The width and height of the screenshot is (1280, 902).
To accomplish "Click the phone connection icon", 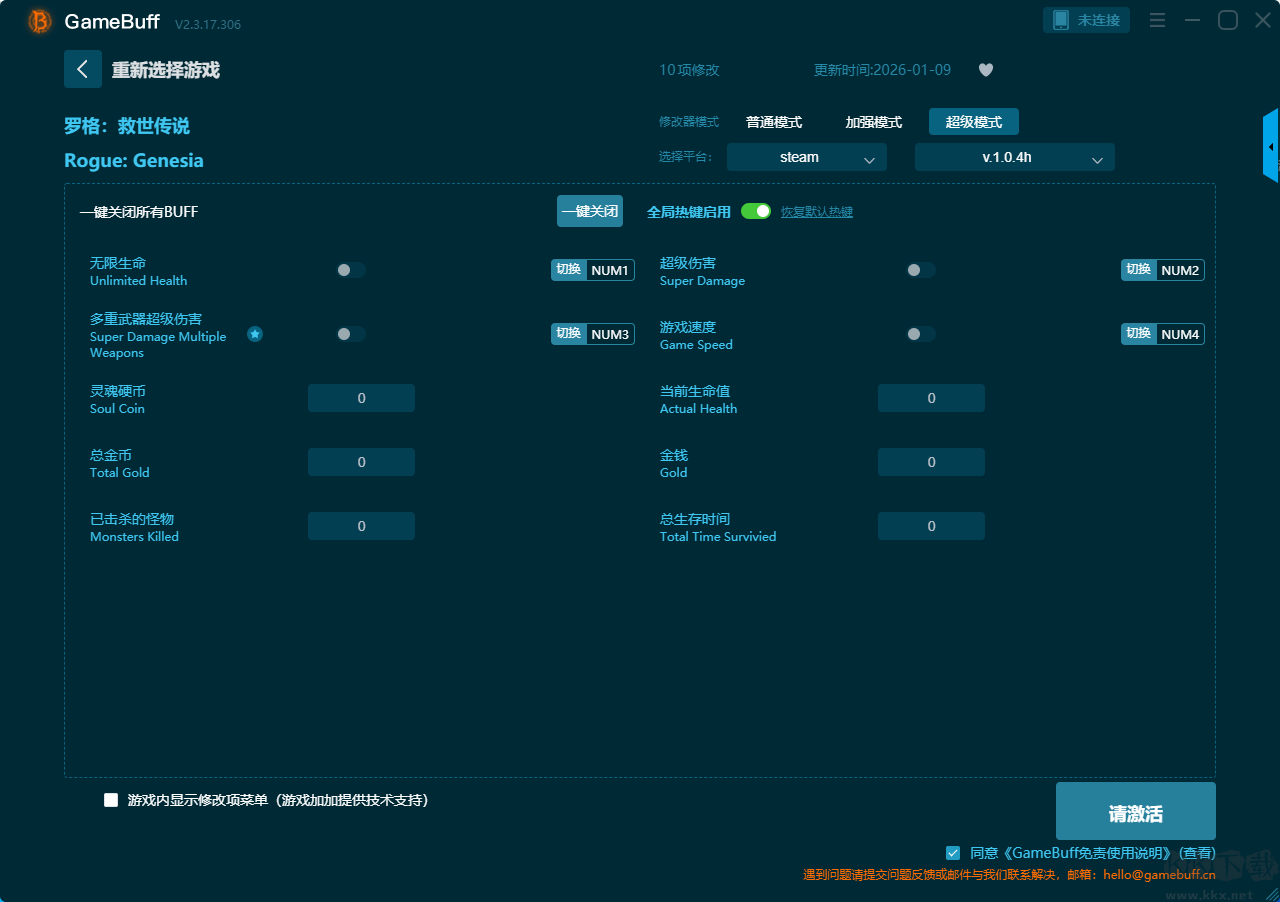I will [x=1061, y=20].
